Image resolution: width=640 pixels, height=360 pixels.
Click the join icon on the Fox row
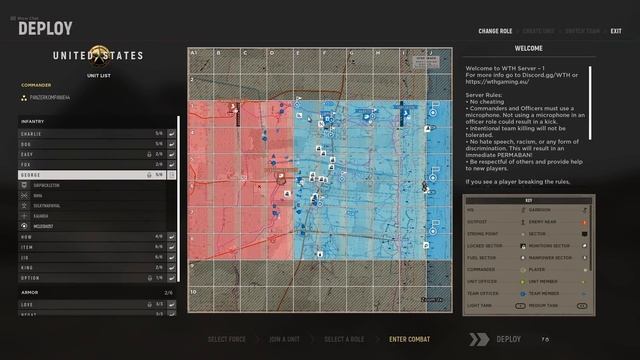coord(172,164)
